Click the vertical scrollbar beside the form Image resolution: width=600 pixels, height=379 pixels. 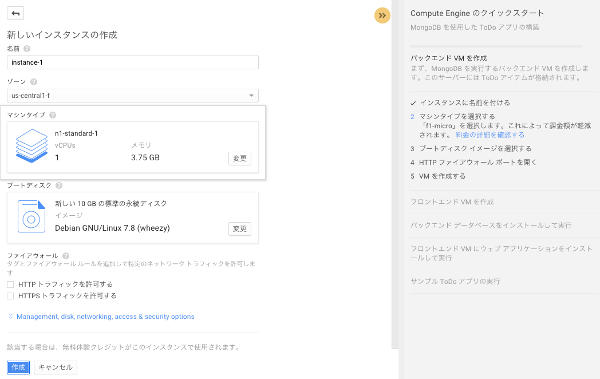(x=395, y=174)
